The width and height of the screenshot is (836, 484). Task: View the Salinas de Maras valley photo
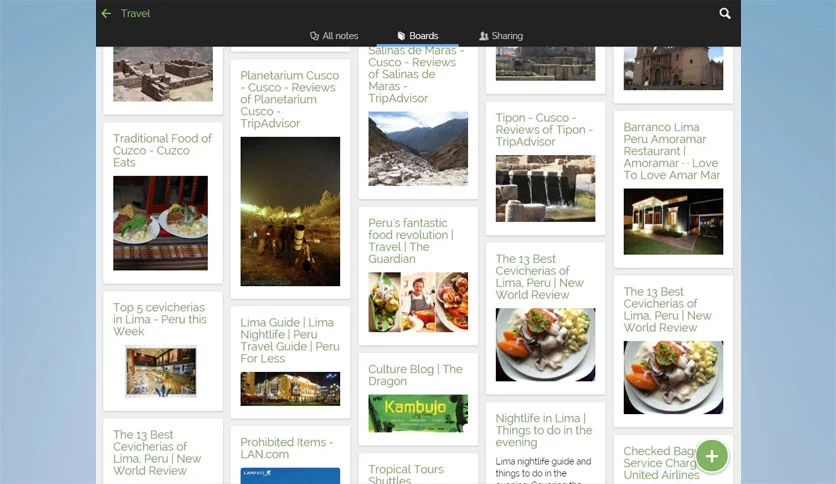tap(418, 149)
